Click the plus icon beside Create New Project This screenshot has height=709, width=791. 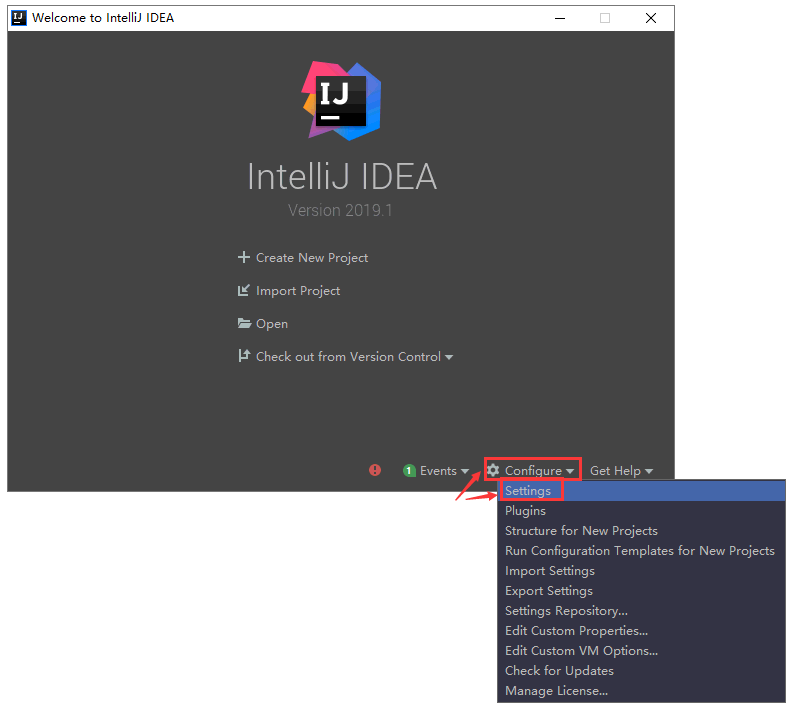(244, 257)
